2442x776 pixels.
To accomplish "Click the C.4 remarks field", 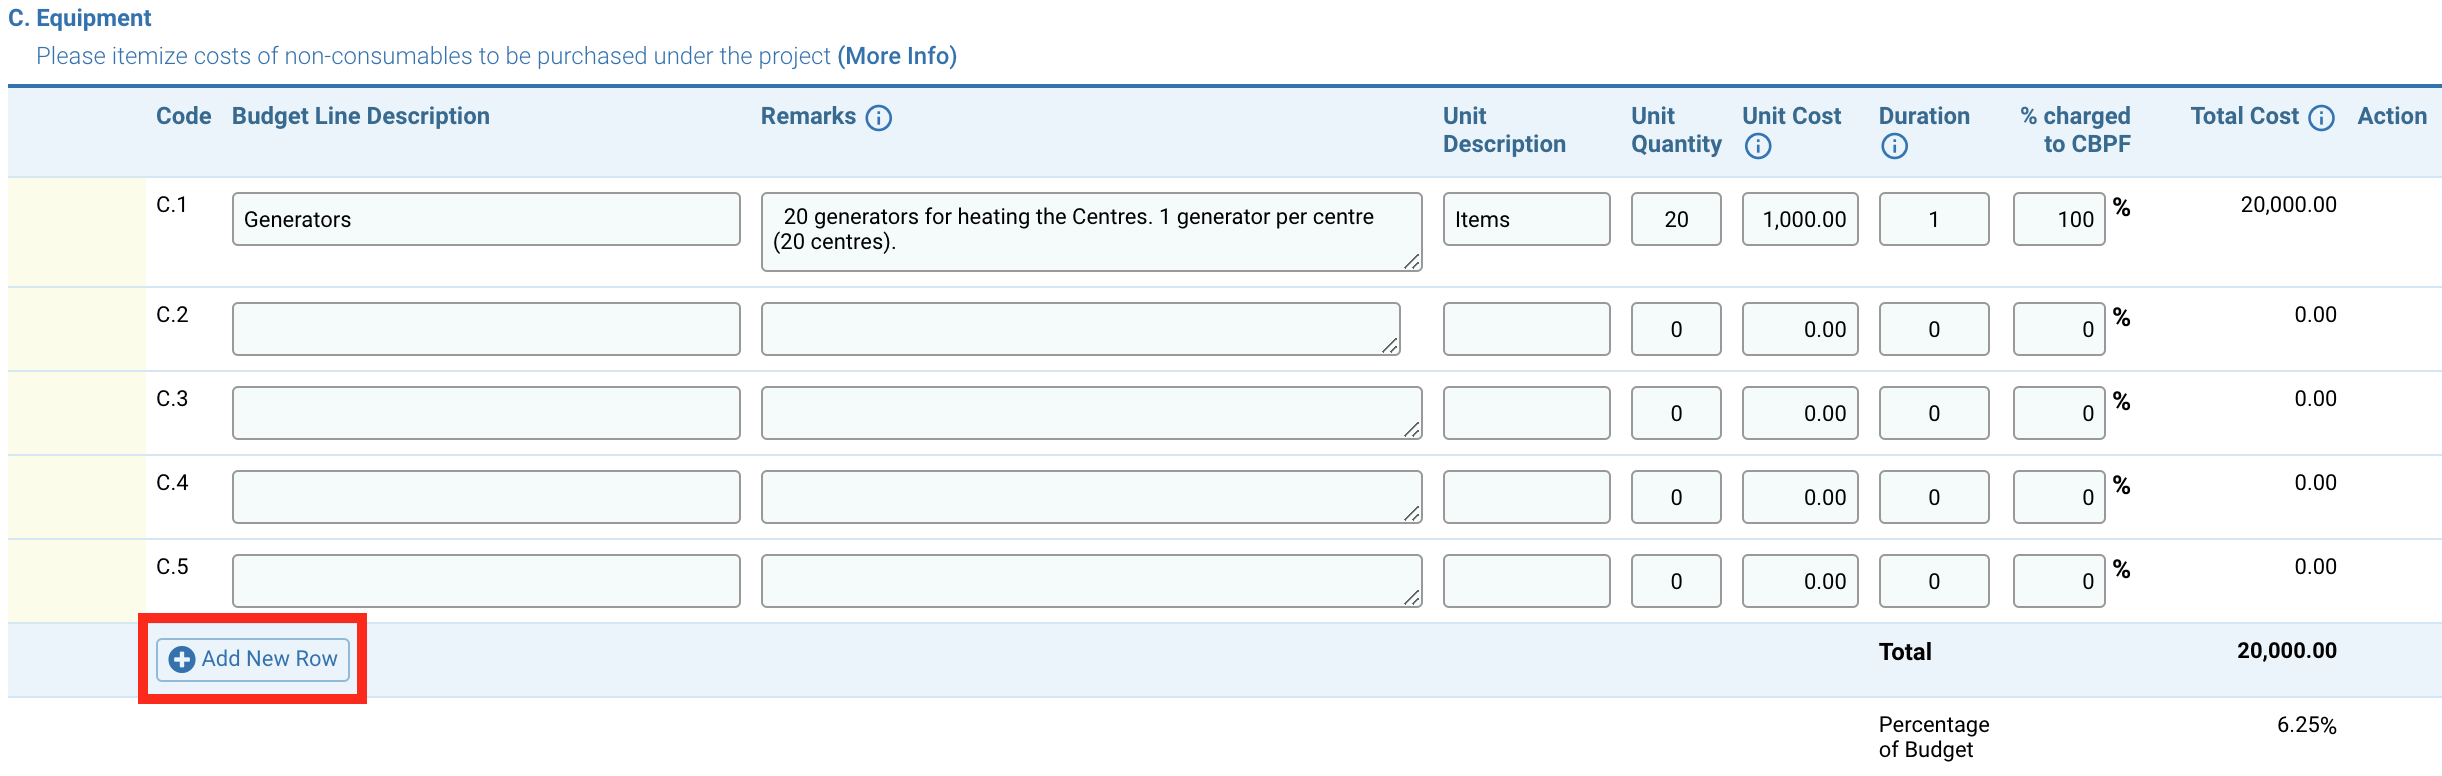I will 1091,497.
